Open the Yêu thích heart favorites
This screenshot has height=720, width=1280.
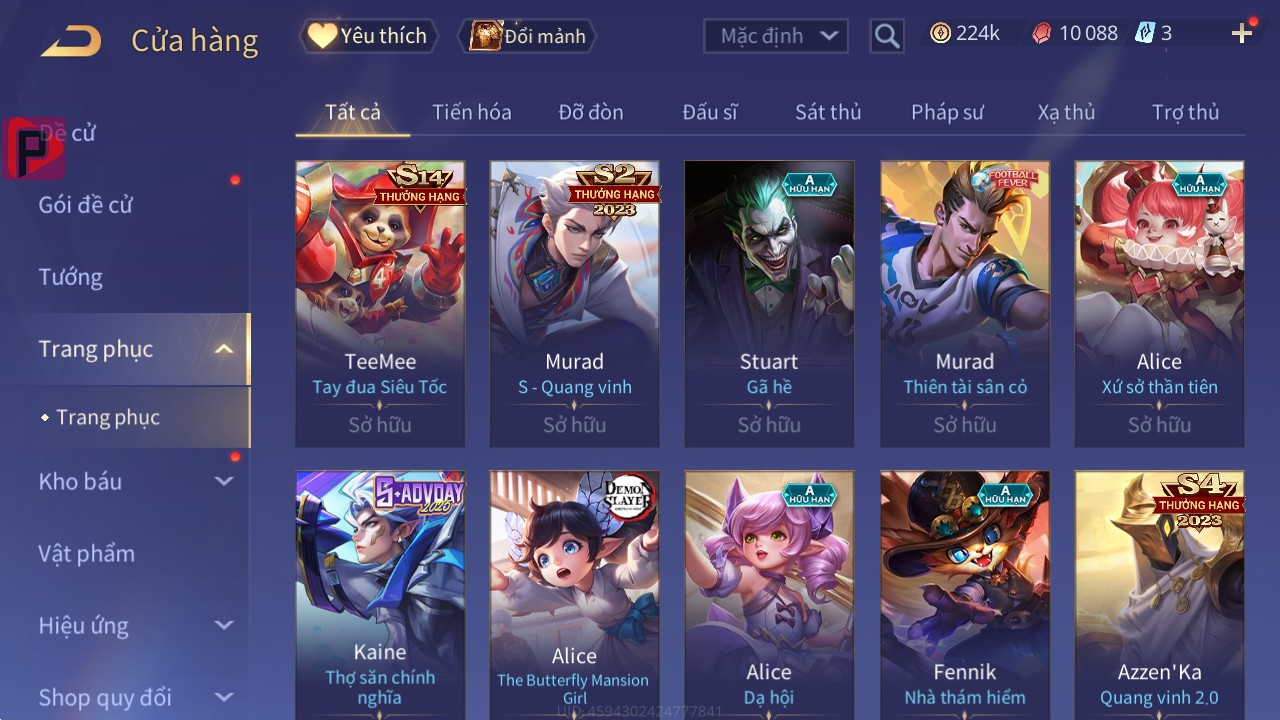(368, 36)
